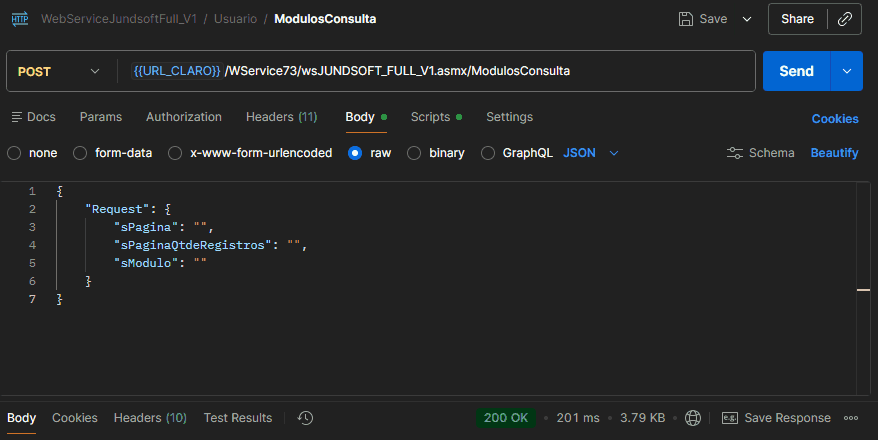
Task: Click the Save Response icon
Action: 730,418
